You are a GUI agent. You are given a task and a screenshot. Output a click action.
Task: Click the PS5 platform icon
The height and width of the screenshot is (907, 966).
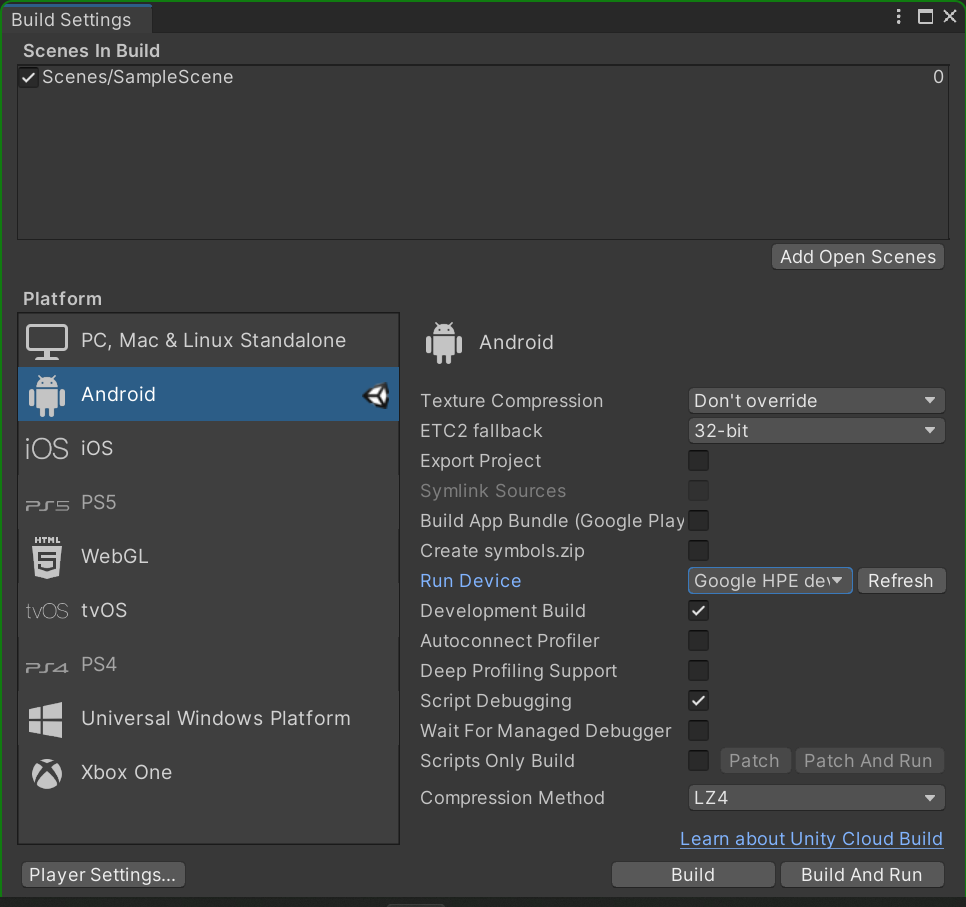tap(44, 502)
